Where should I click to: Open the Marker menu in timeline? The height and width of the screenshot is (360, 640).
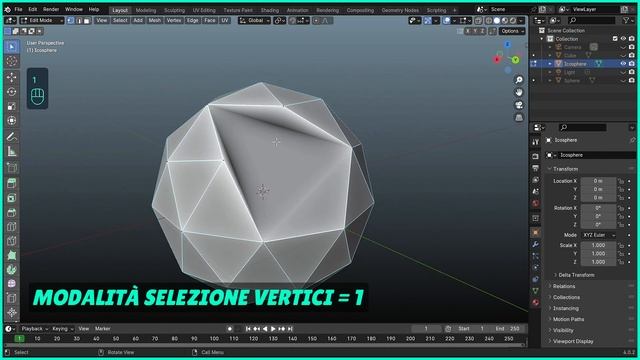click(102, 329)
